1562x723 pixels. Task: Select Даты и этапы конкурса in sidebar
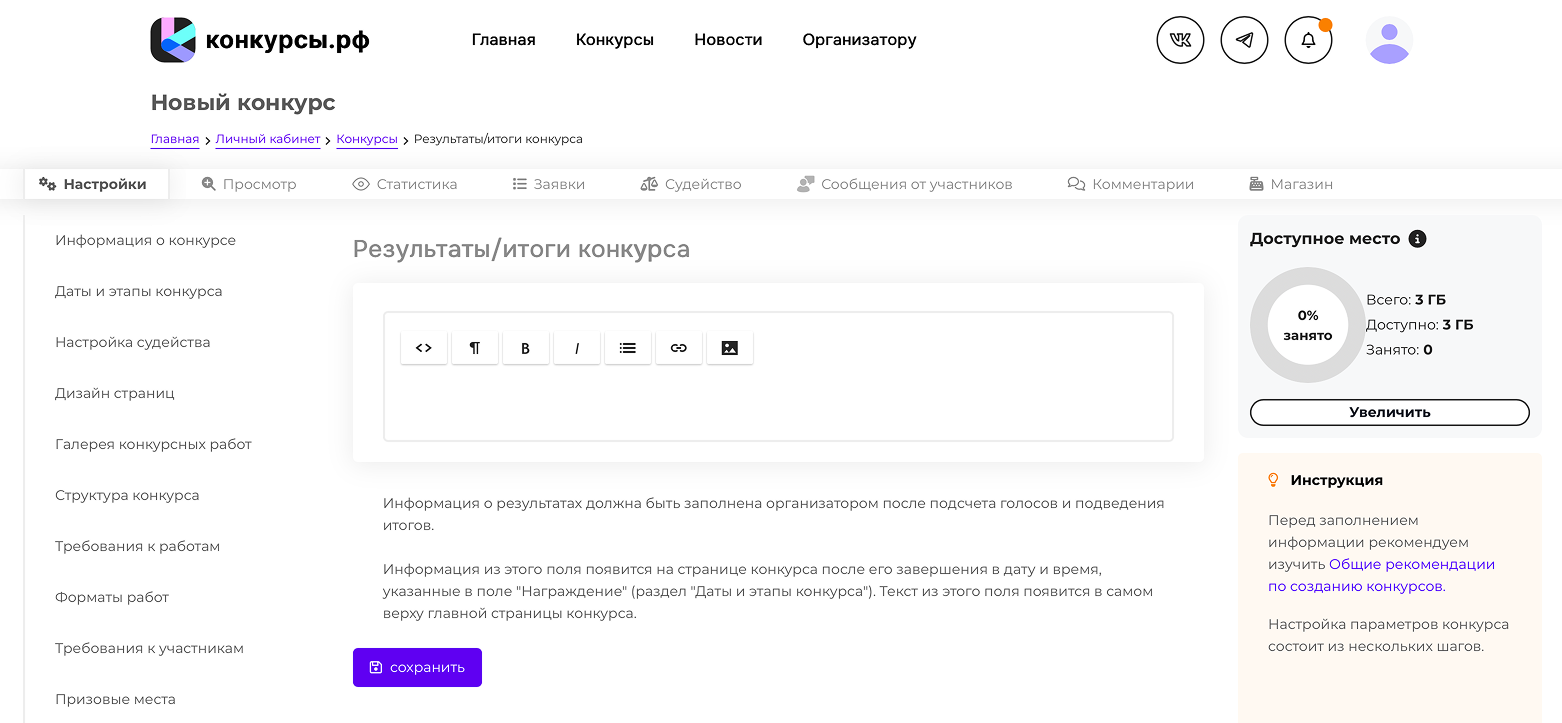139,291
